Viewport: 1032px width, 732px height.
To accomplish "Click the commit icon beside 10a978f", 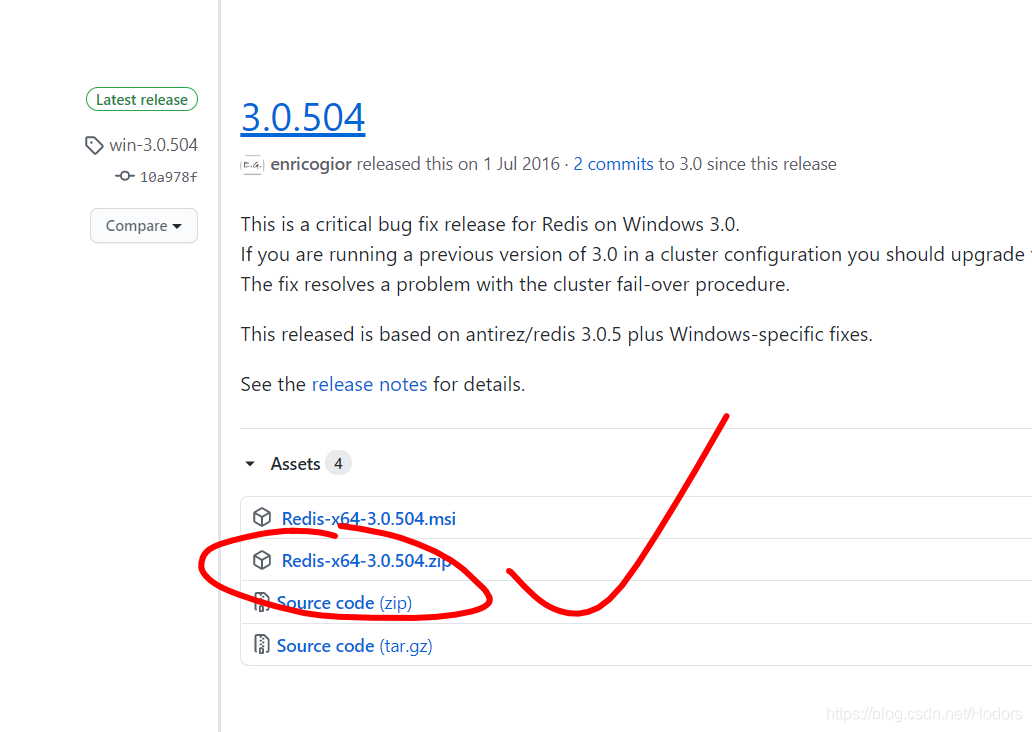I will [124, 176].
